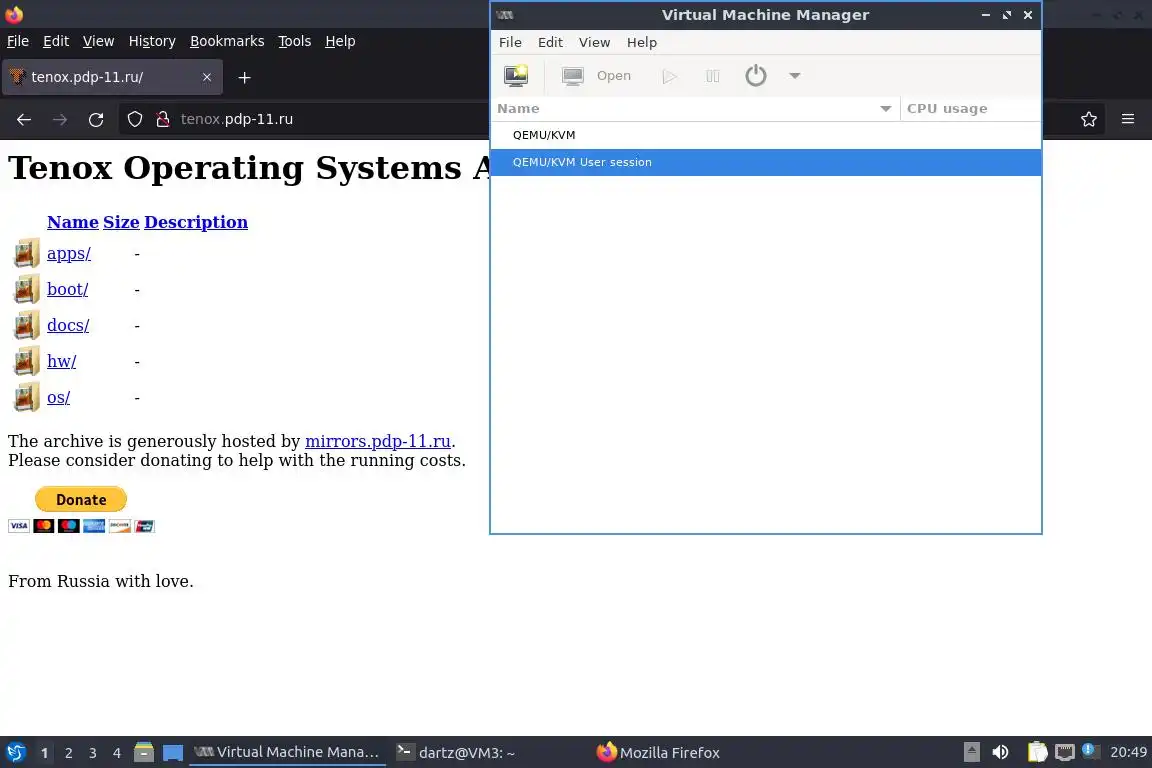The image size is (1152, 768).
Task: Switch to workspace 4
Action: pyautogui.click(x=117, y=753)
